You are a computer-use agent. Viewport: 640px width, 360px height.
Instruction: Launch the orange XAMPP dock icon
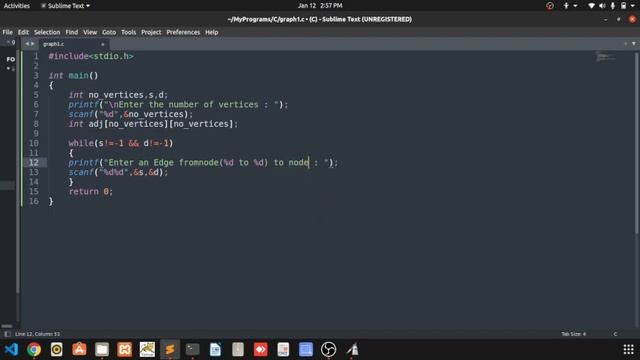(x=124, y=349)
